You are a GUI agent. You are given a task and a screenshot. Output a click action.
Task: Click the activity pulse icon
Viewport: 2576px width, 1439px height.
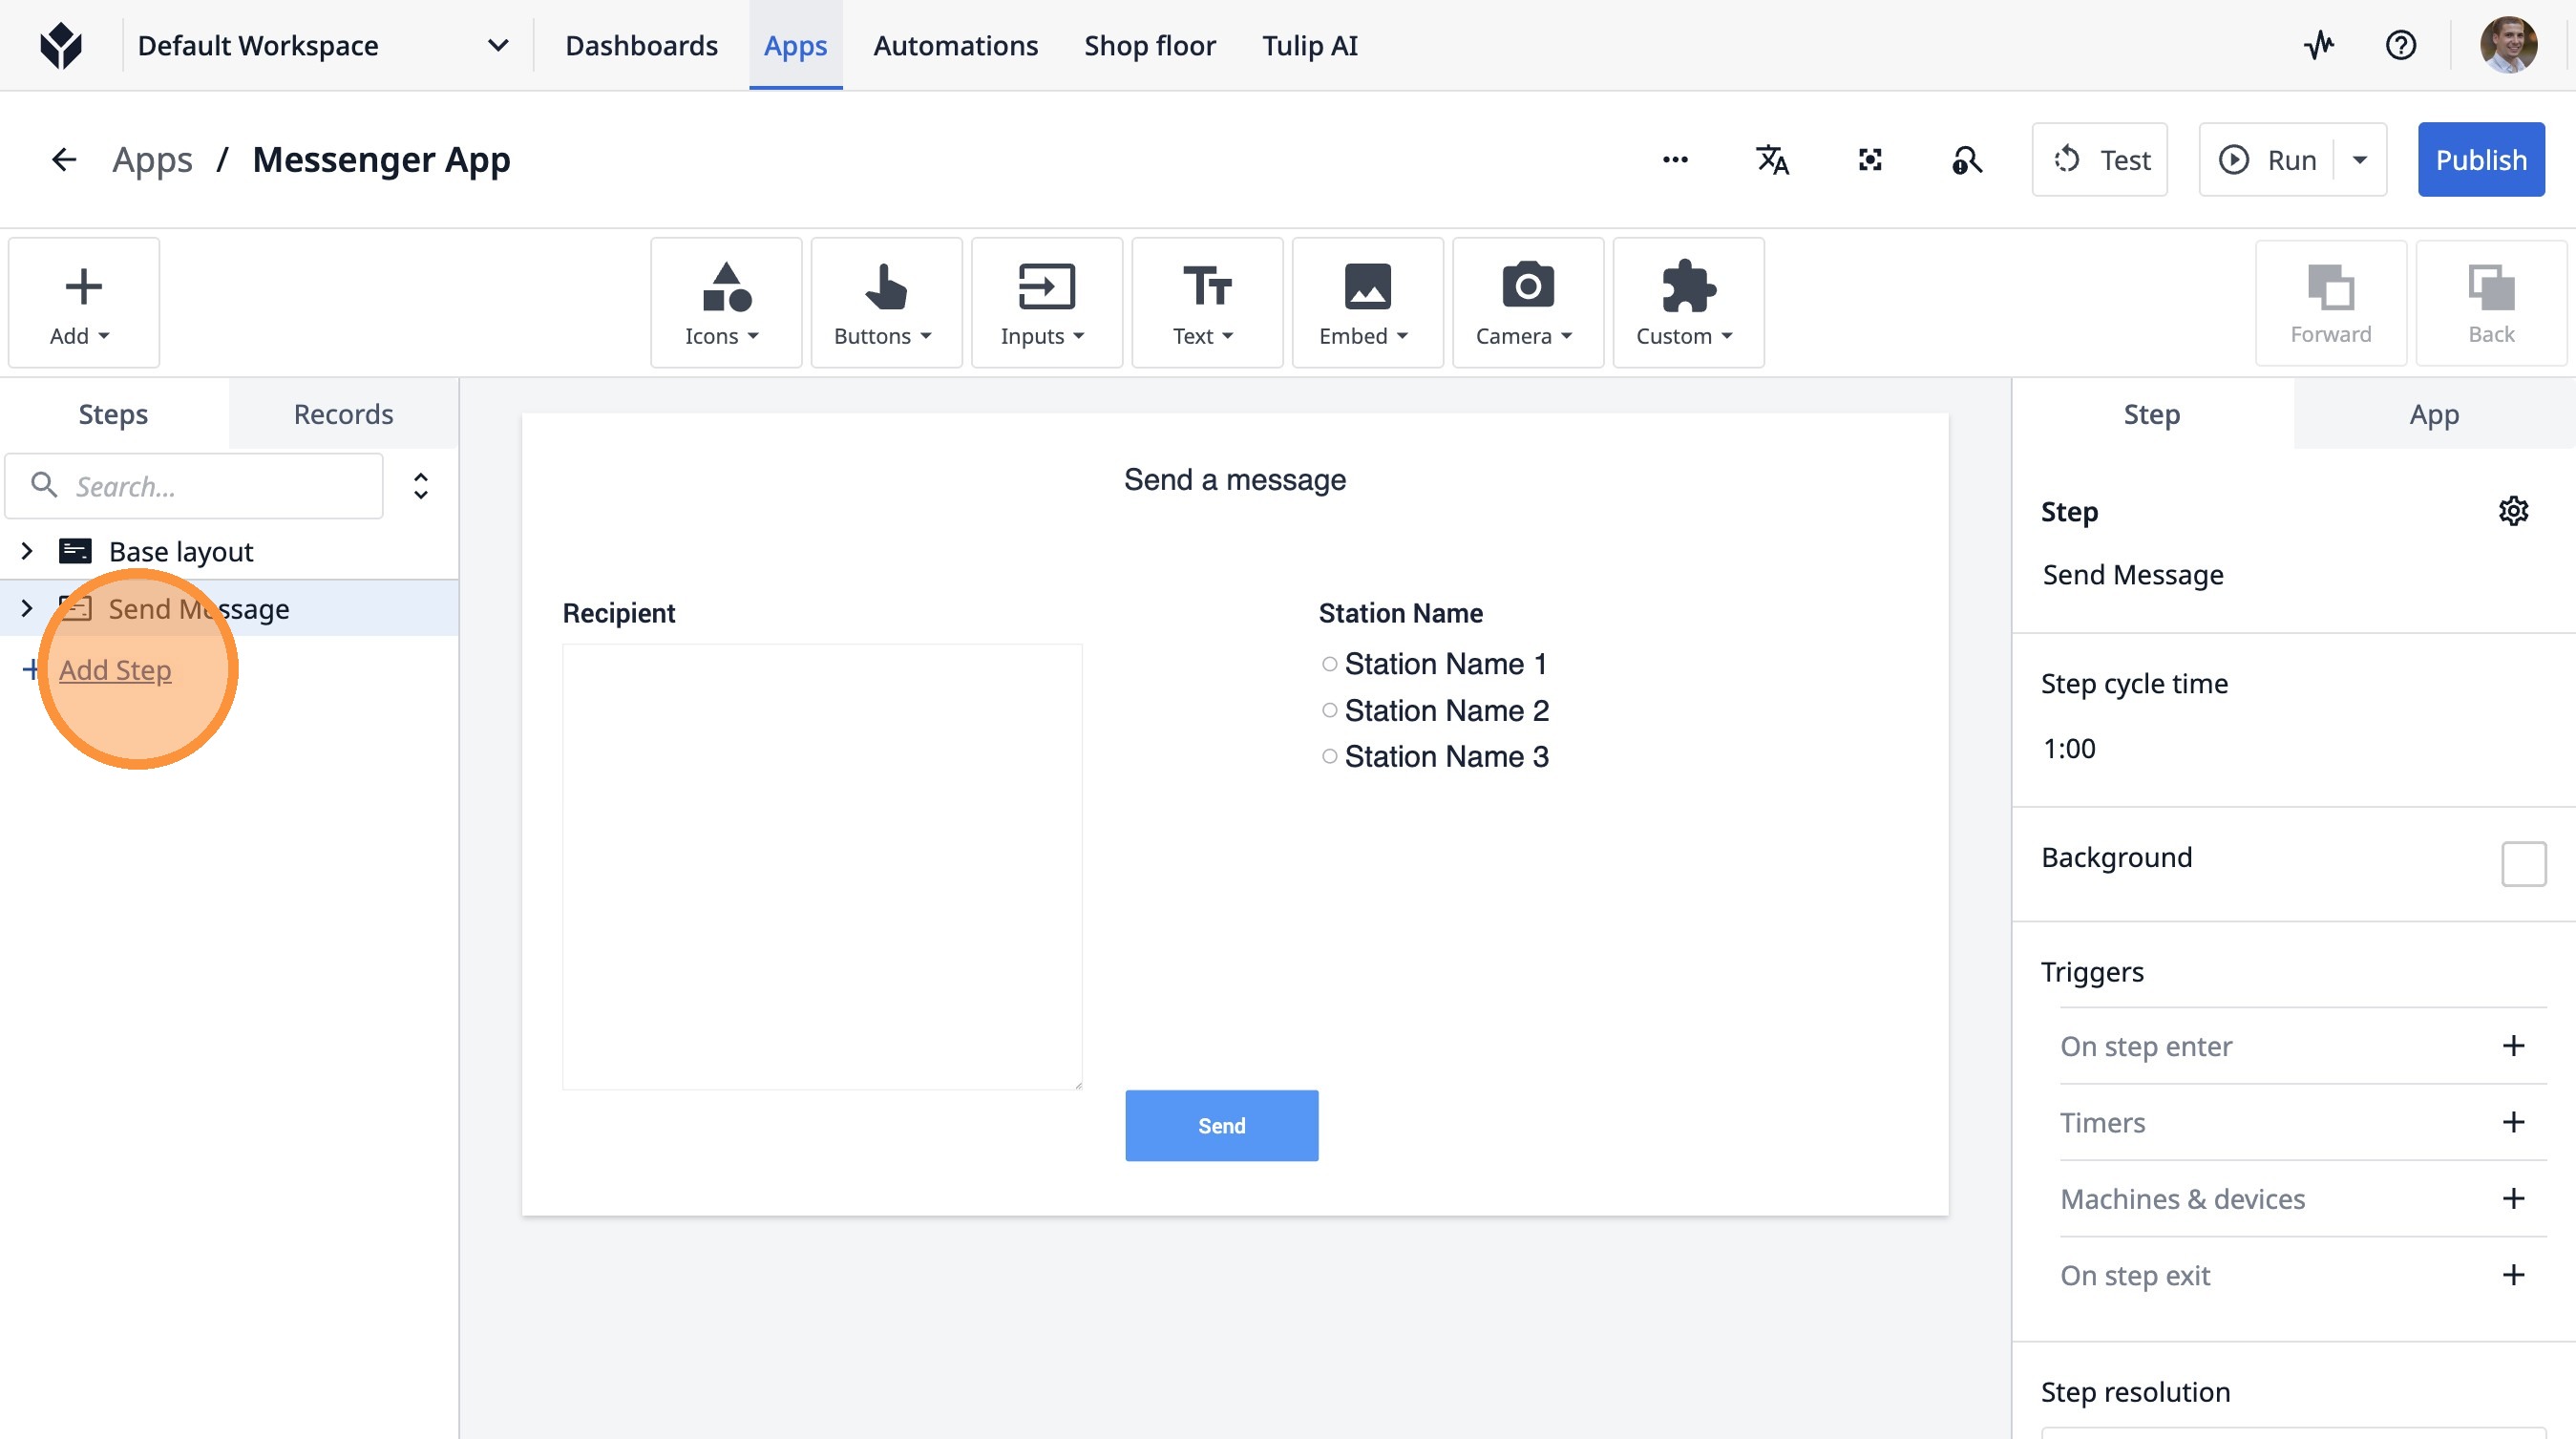(x=2319, y=45)
